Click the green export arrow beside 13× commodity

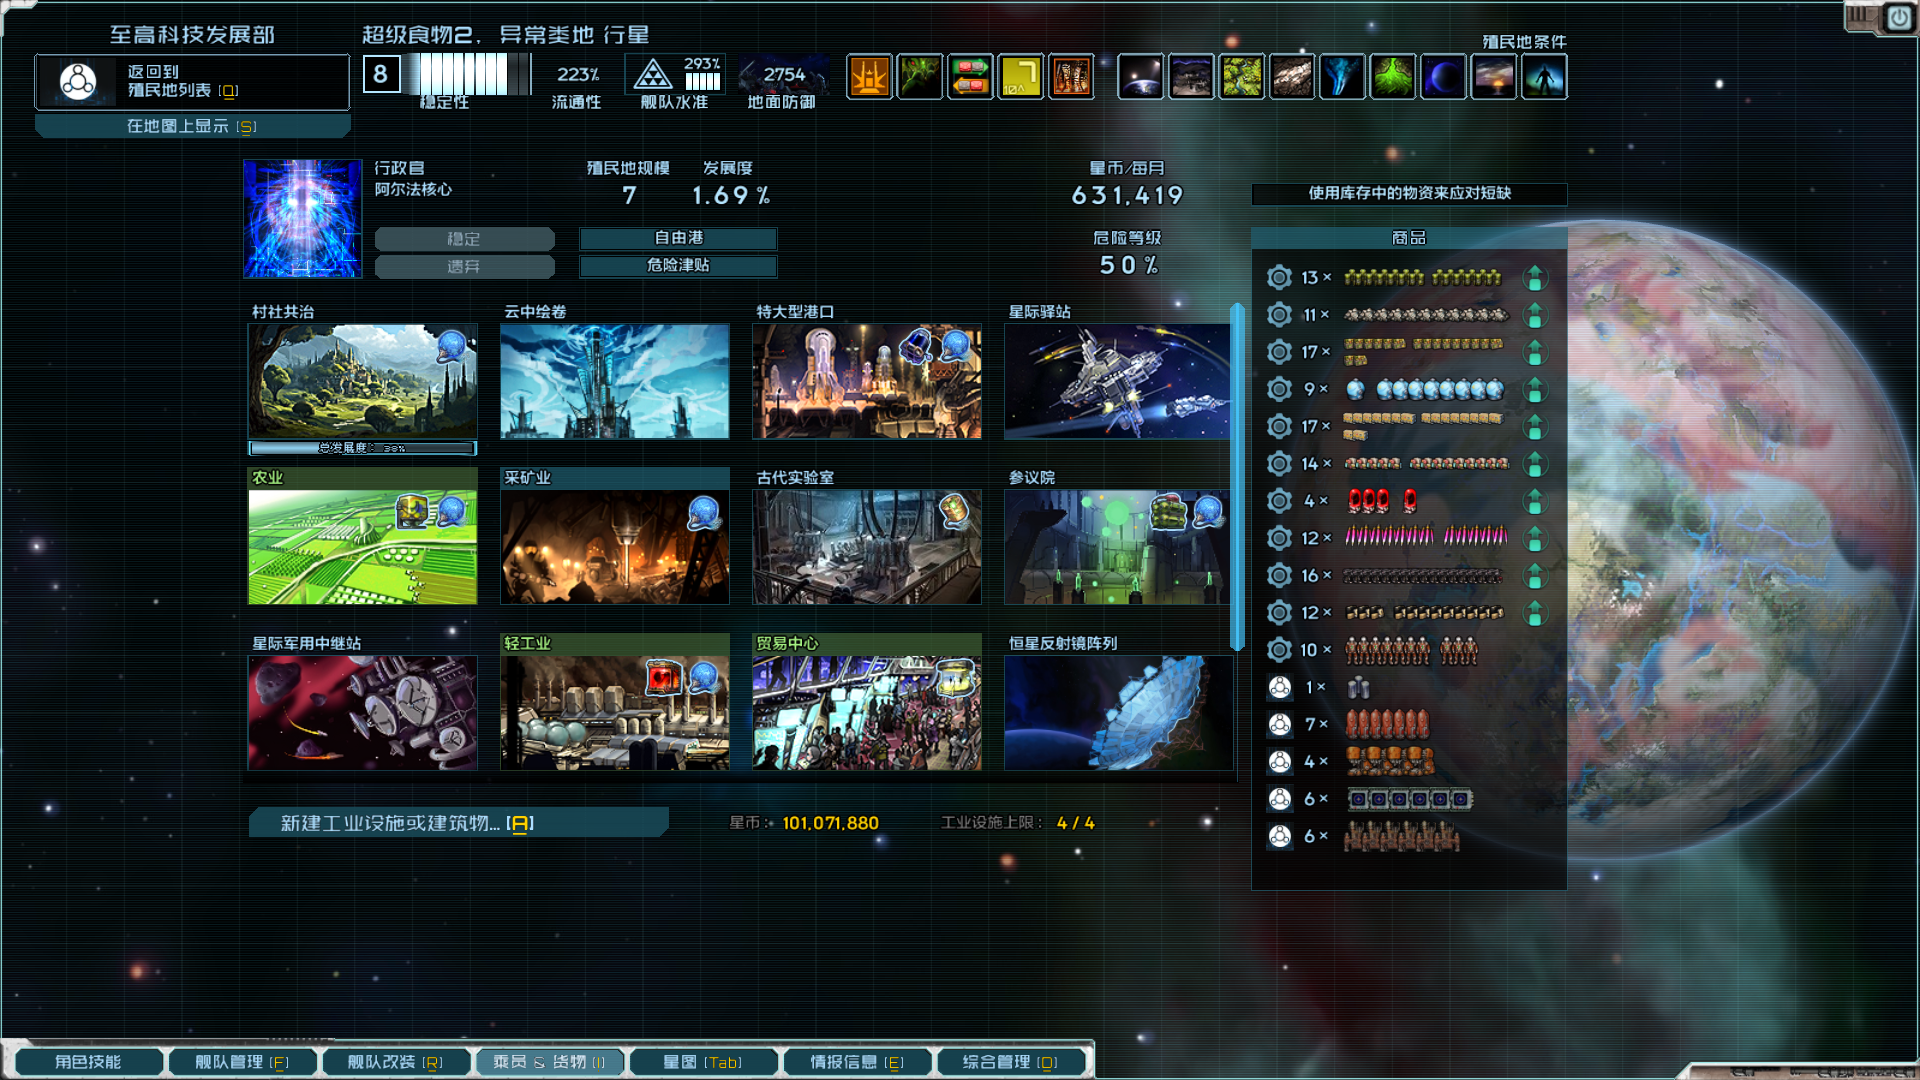pos(1535,278)
